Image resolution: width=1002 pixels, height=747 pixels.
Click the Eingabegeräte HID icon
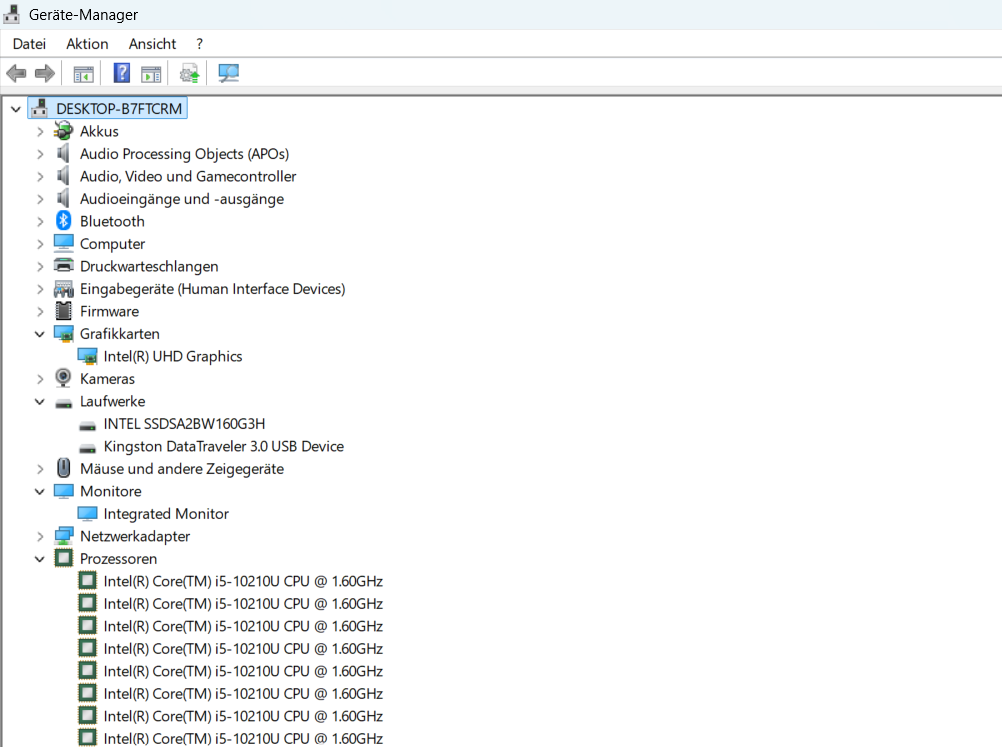click(x=63, y=289)
